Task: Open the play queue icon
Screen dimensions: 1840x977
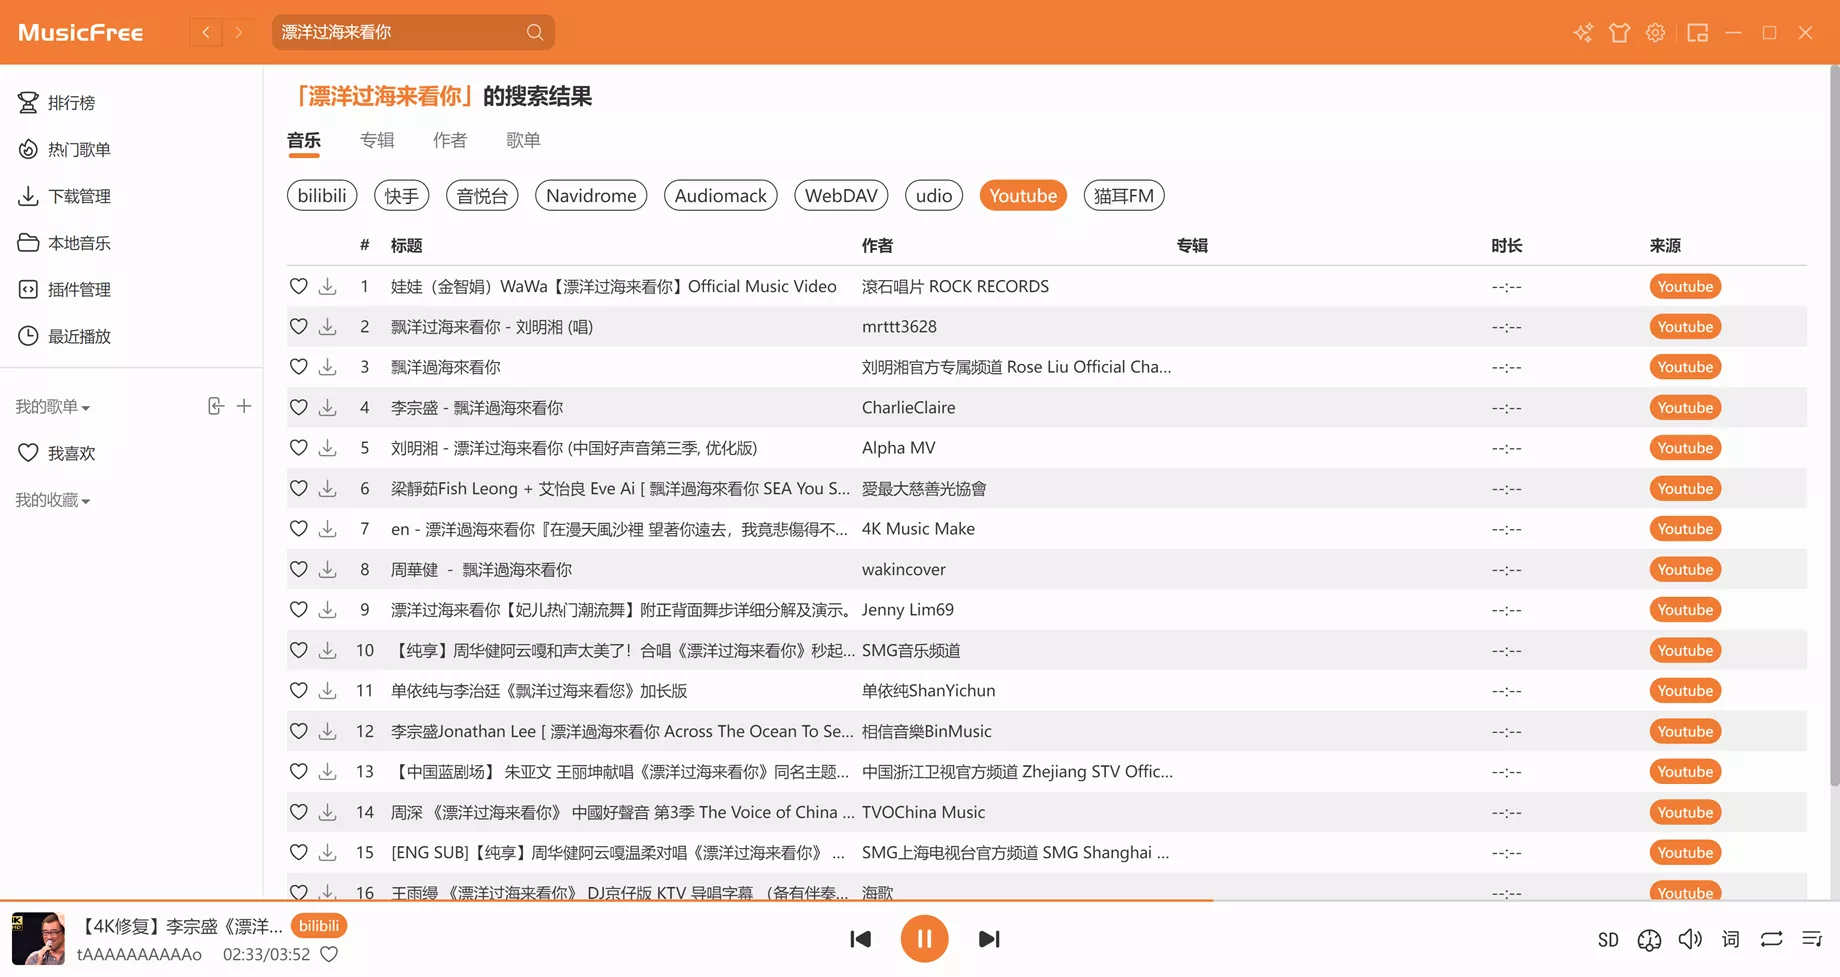Action: point(1811,939)
